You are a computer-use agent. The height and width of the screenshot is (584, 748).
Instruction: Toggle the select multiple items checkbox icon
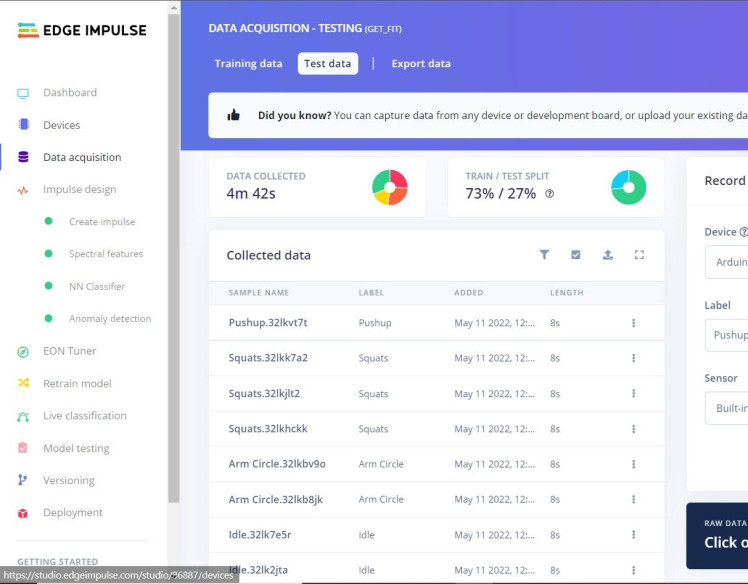[x=576, y=255]
